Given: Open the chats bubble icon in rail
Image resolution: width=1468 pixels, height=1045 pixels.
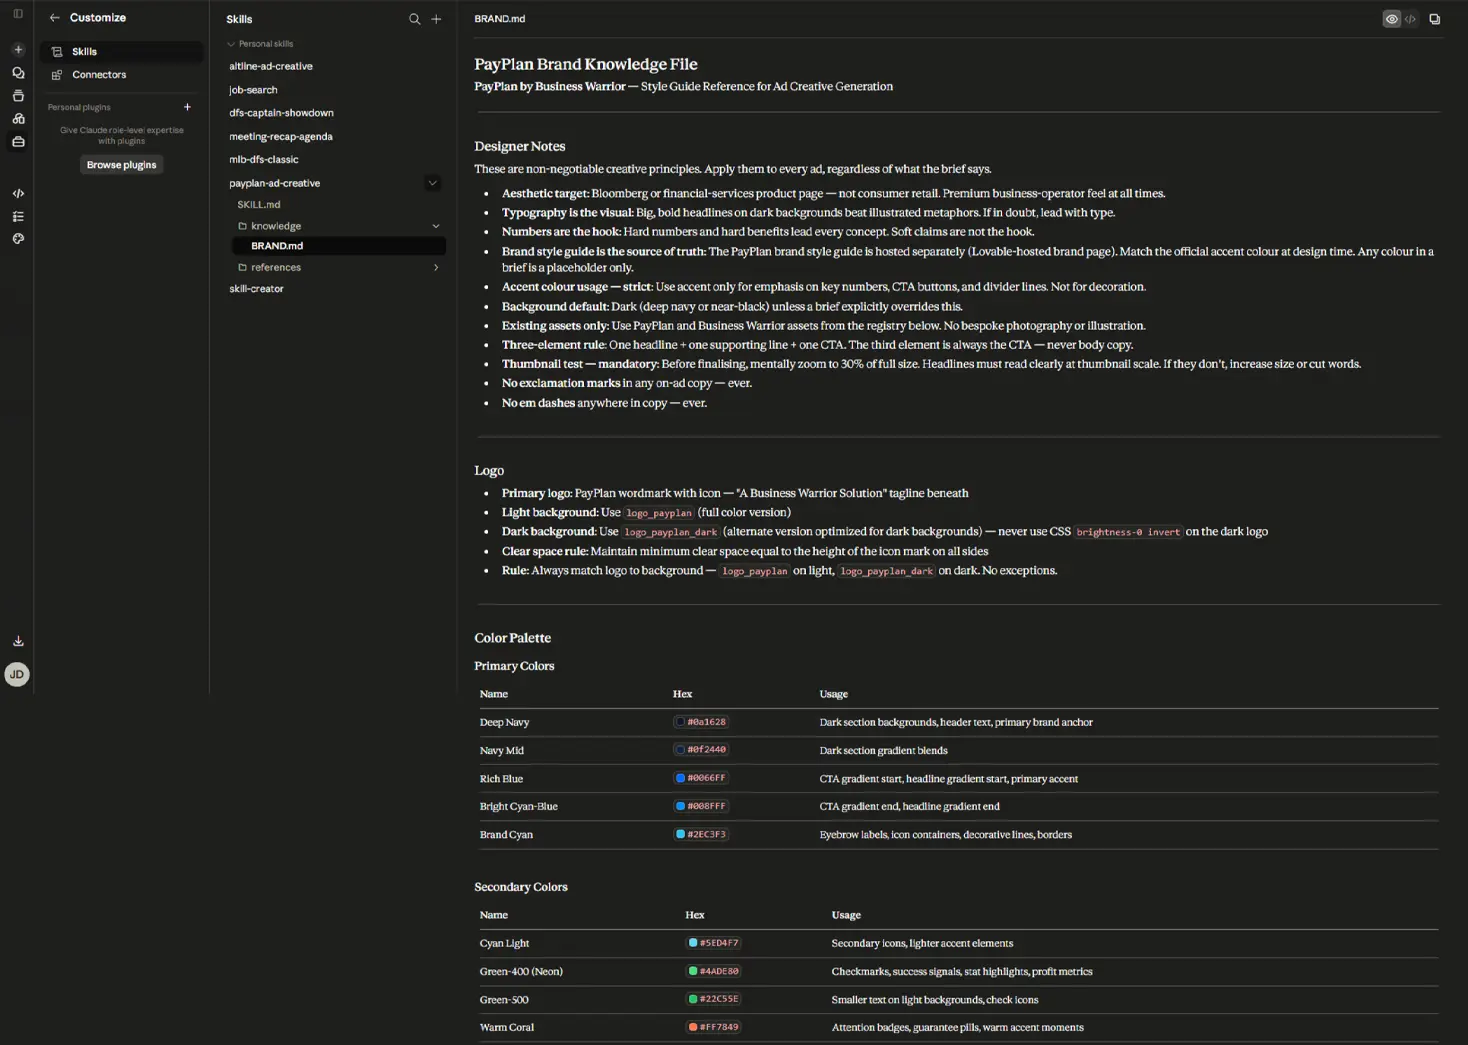Looking at the screenshot, I should click(x=18, y=73).
